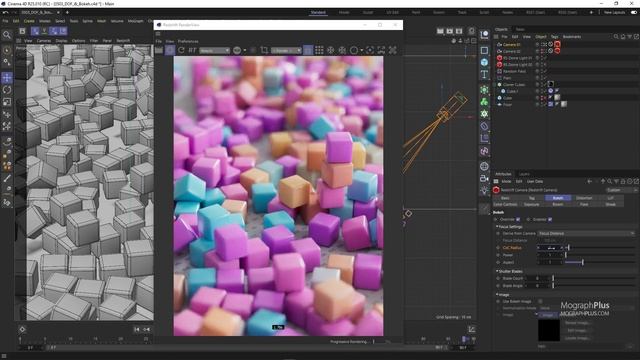Toggle the Override checkbox in Bokeh settings
The height and width of the screenshot is (360, 640).
click(518, 220)
